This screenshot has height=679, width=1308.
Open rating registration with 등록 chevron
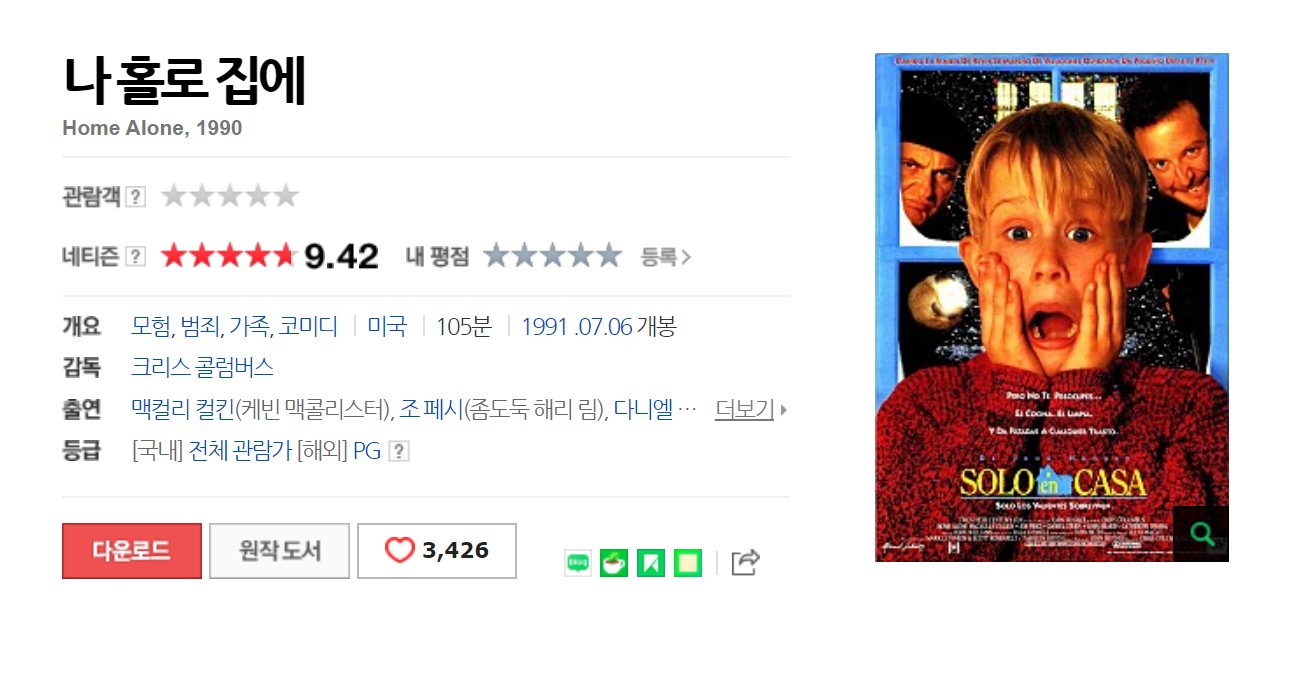point(666,257)
